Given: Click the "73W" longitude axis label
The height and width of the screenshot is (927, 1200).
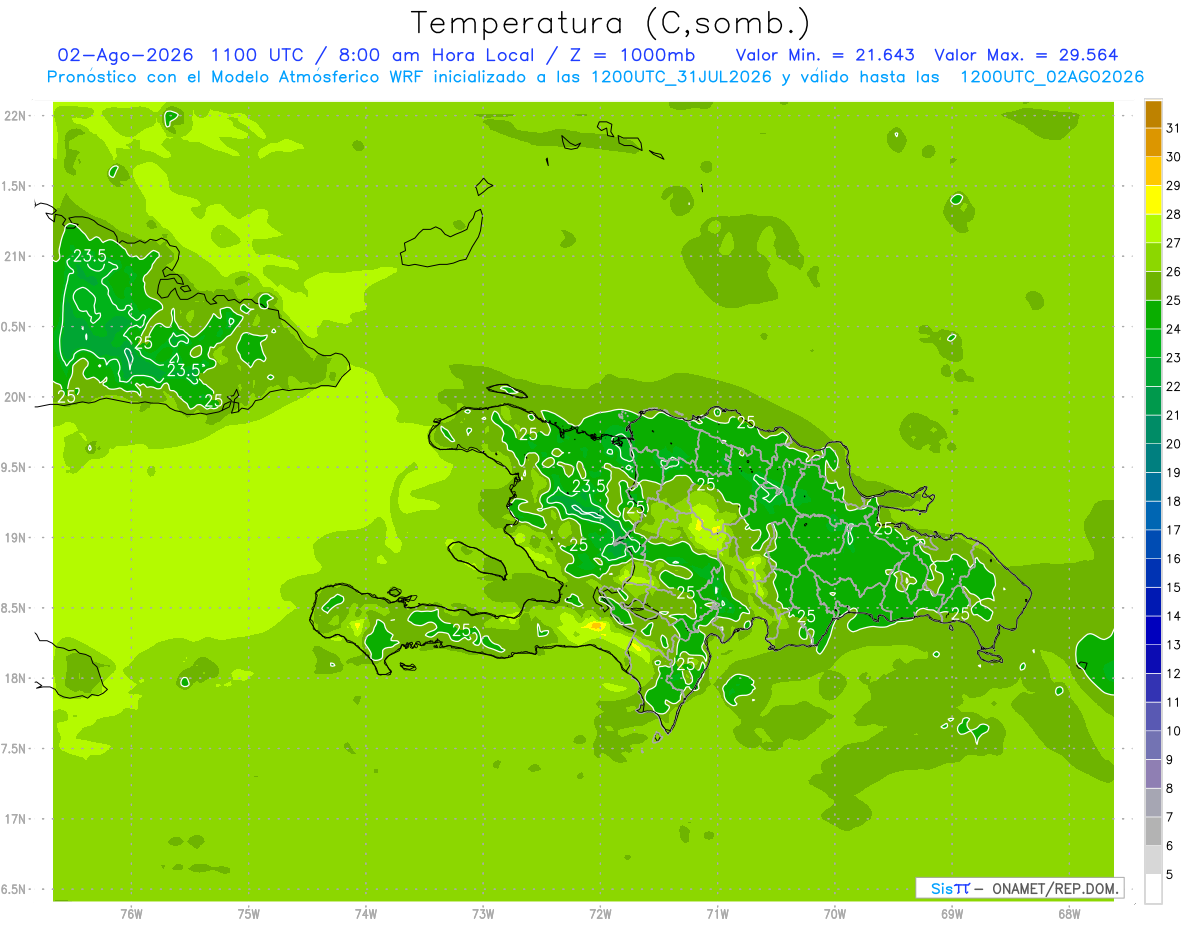Looking at the screenshot, I should pyautogui.click(x=483, y=913).
